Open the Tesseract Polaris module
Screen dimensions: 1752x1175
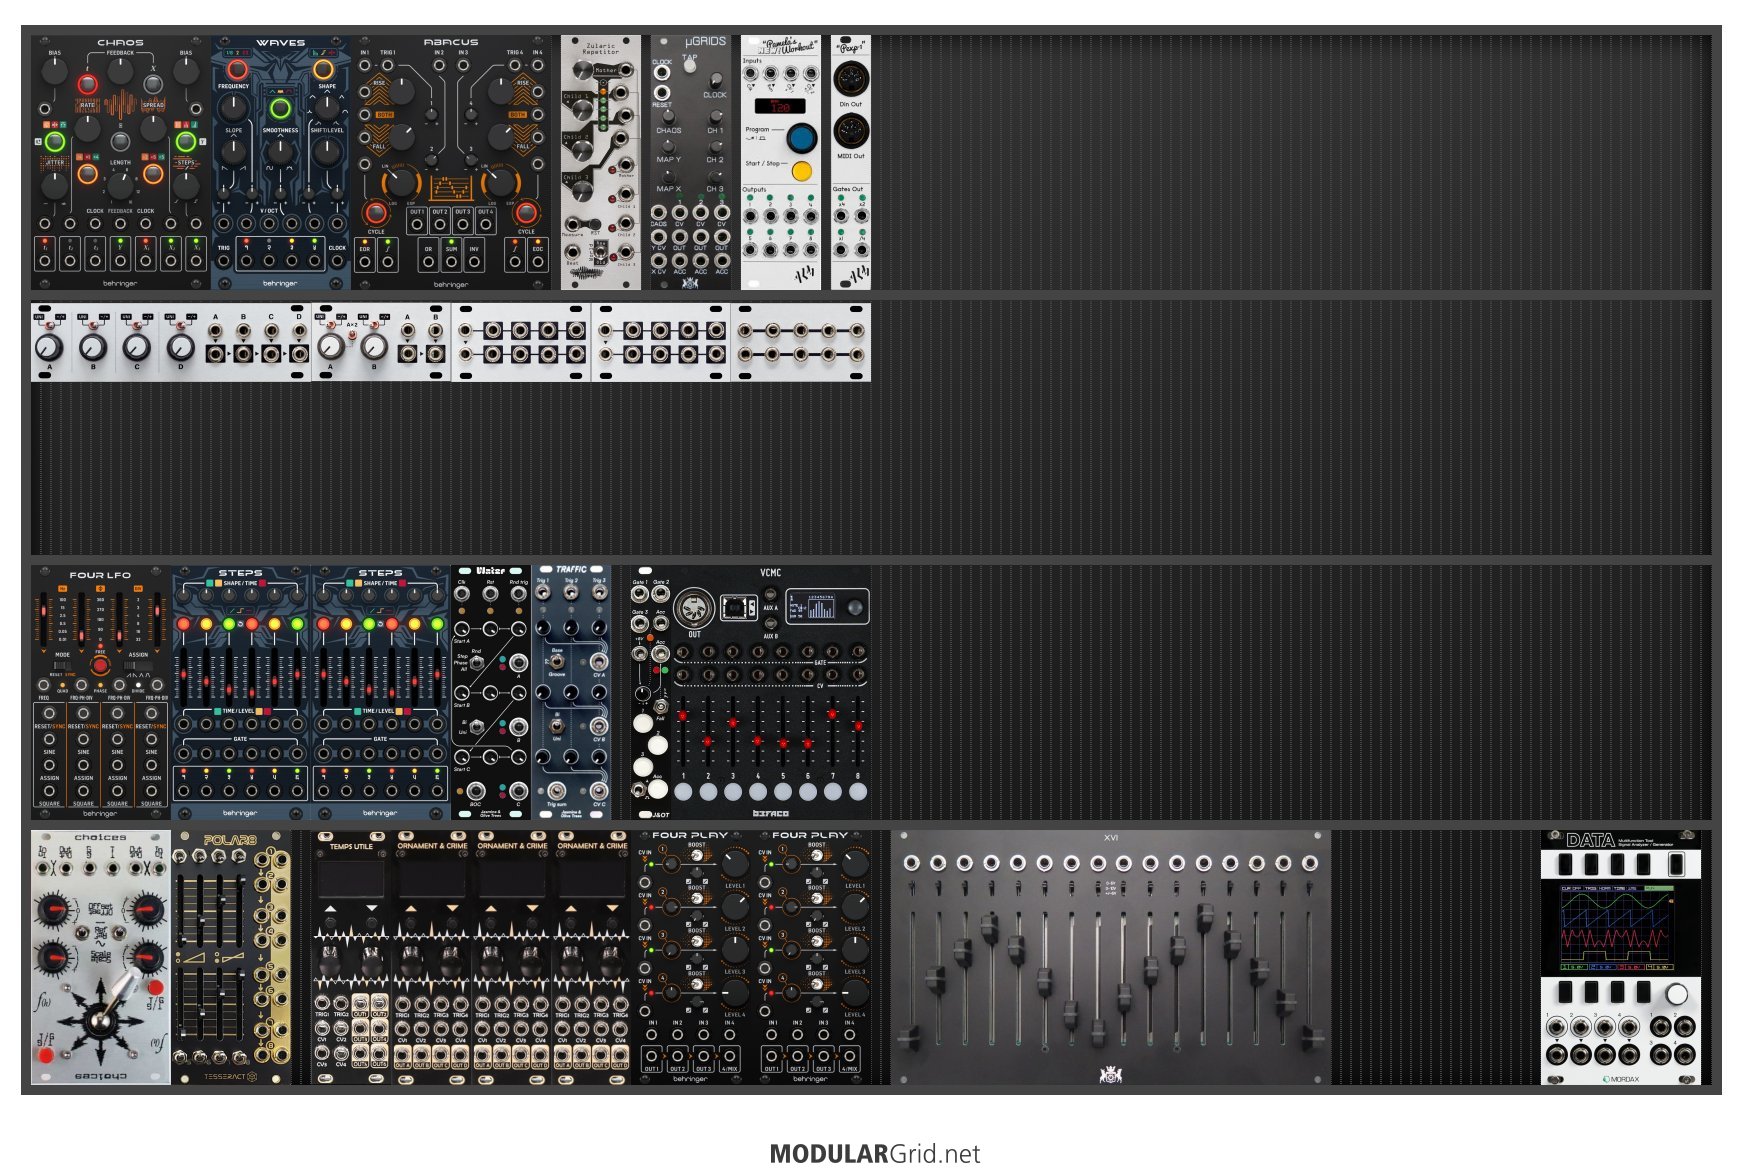coord(231,957)
